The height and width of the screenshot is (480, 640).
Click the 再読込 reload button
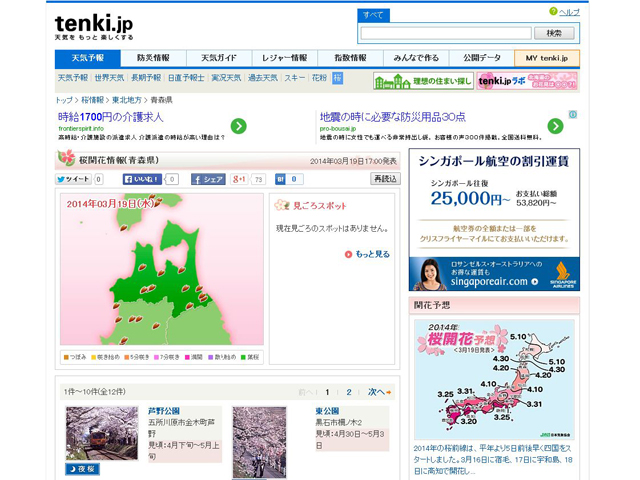[385, 179]
